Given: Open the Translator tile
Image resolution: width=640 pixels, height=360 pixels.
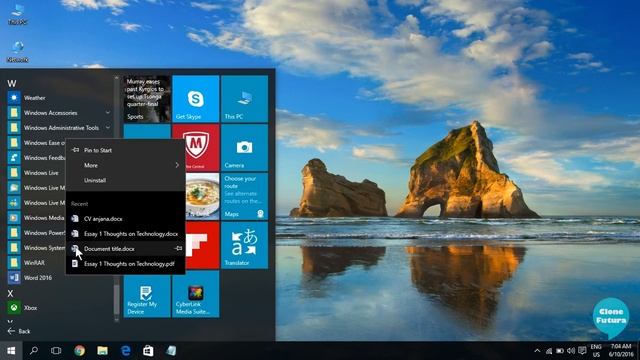Looking at the screenshot, I should [244, 245].
